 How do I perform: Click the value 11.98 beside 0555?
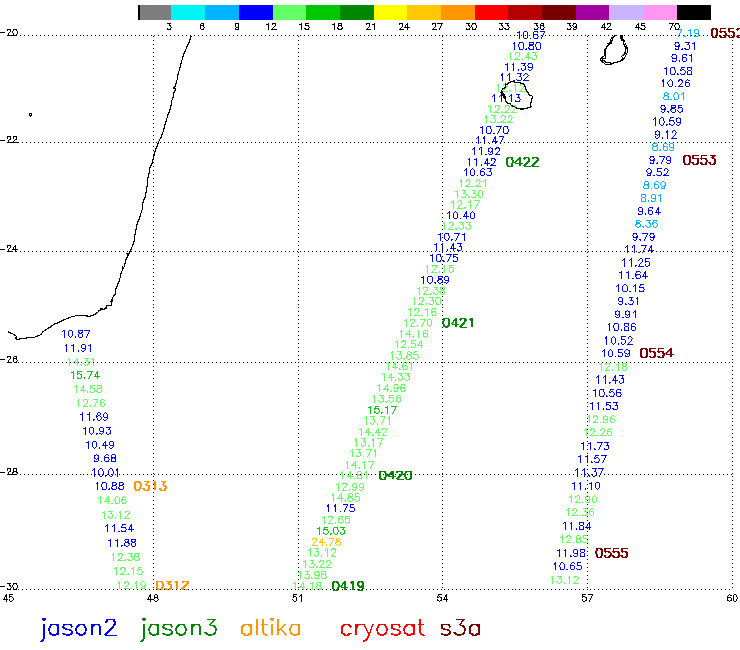coord(571,553)
